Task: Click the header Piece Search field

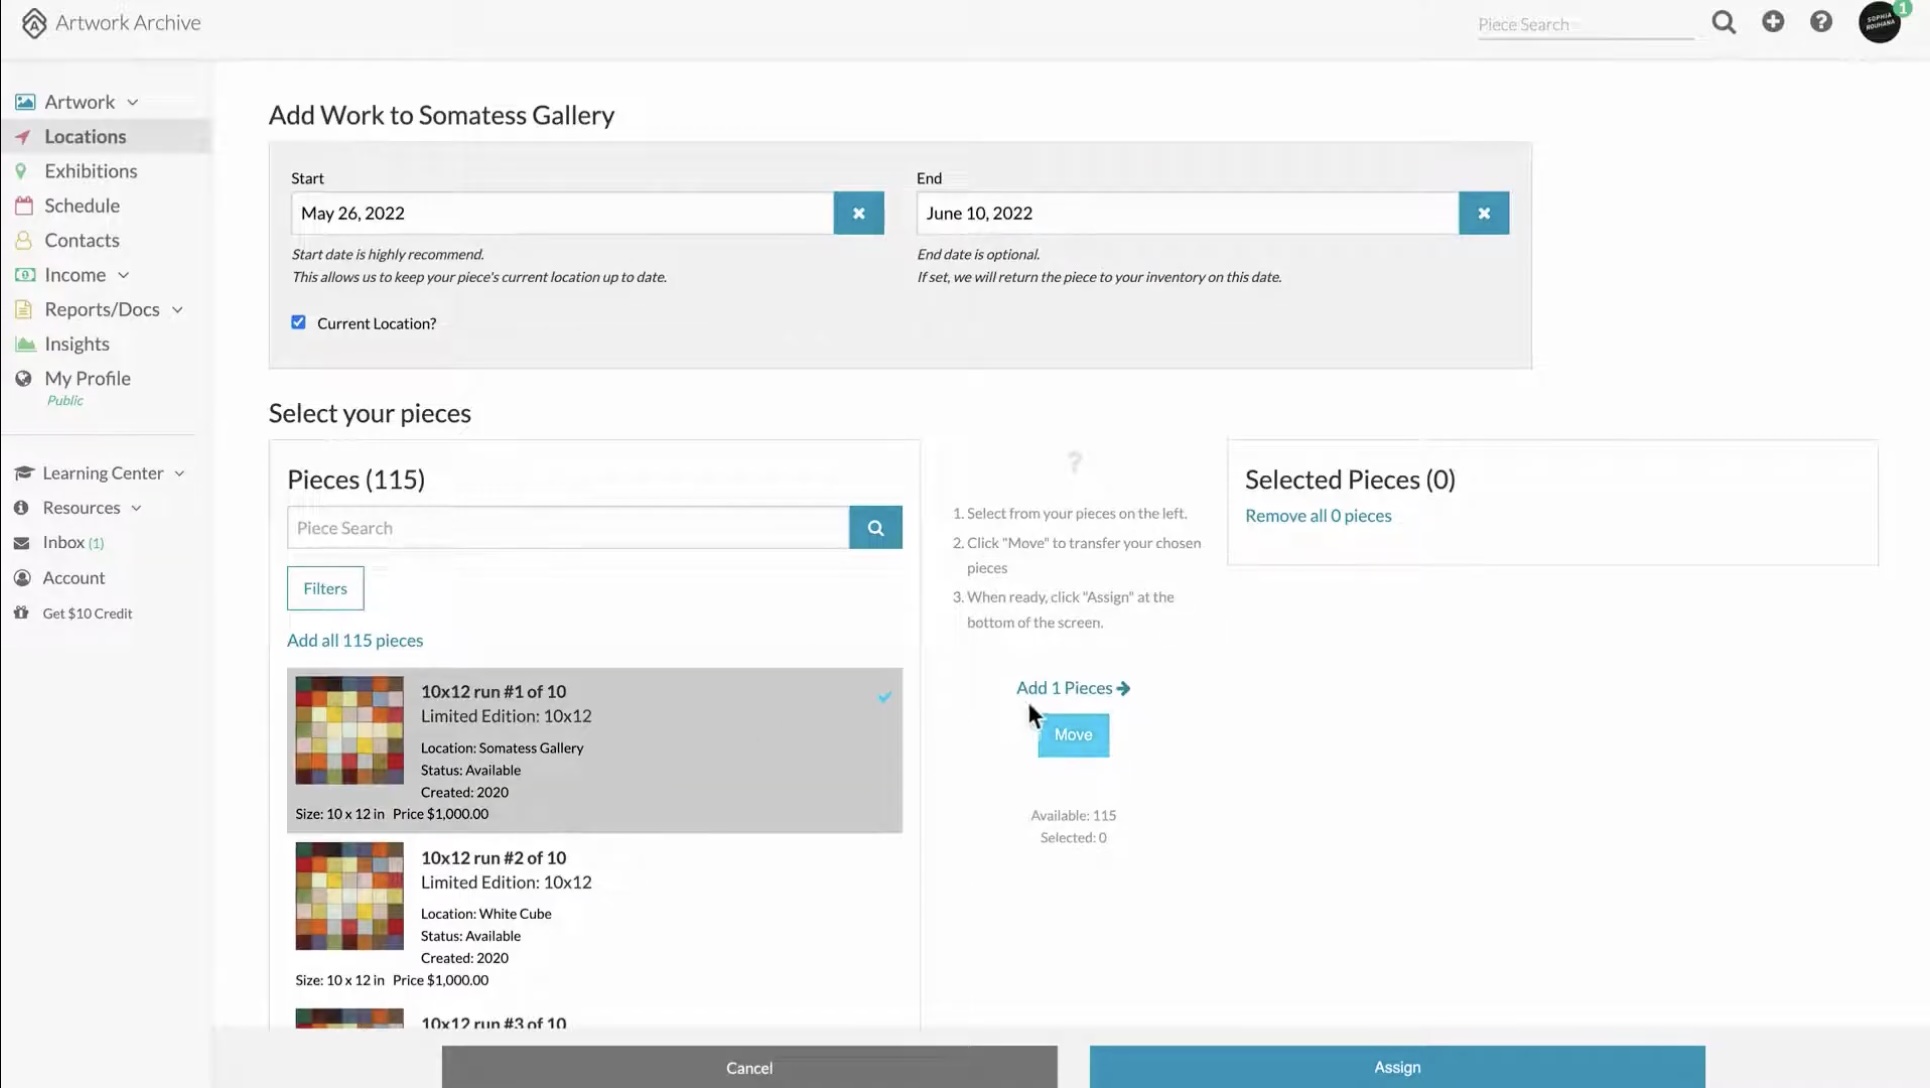Action: click(1586, 24)
